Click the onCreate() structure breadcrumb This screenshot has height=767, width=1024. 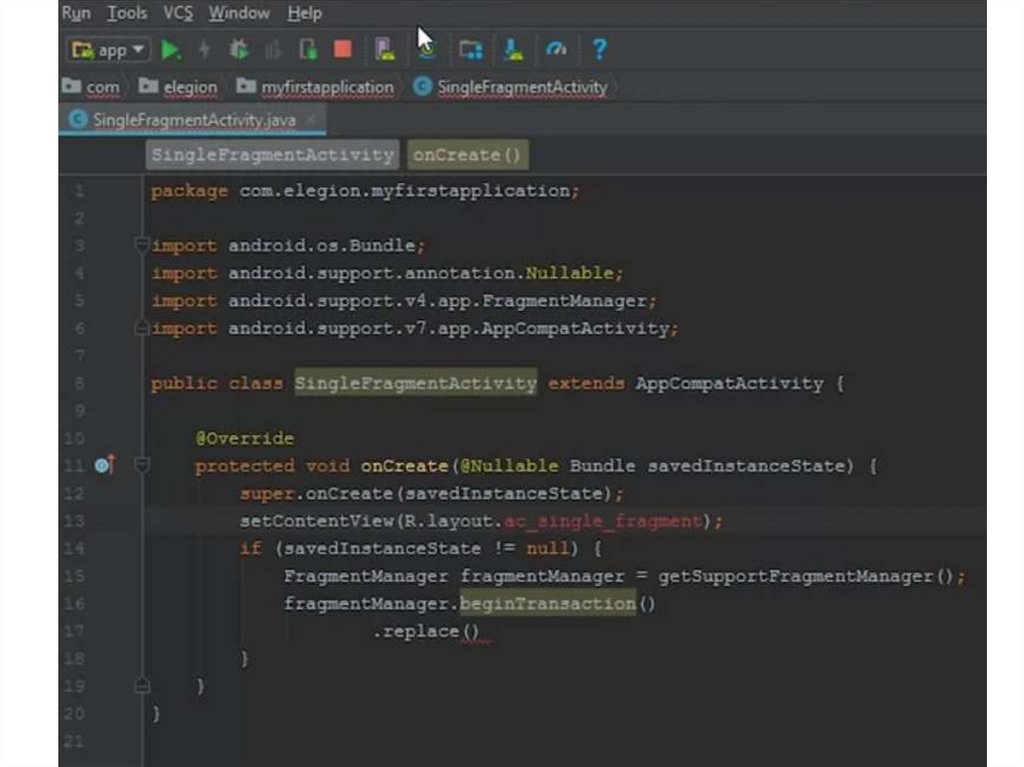coord(467,155)
